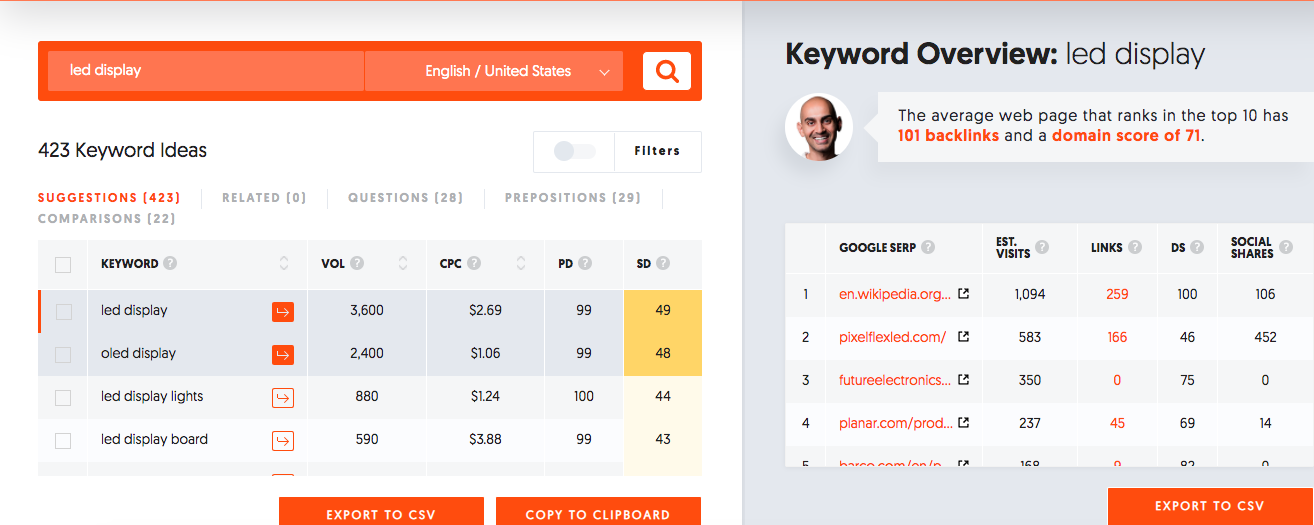This screenshot has width=1314, height=525.
Task: Click arrow icon next to 'oled display'
Action: pos(283,355)
